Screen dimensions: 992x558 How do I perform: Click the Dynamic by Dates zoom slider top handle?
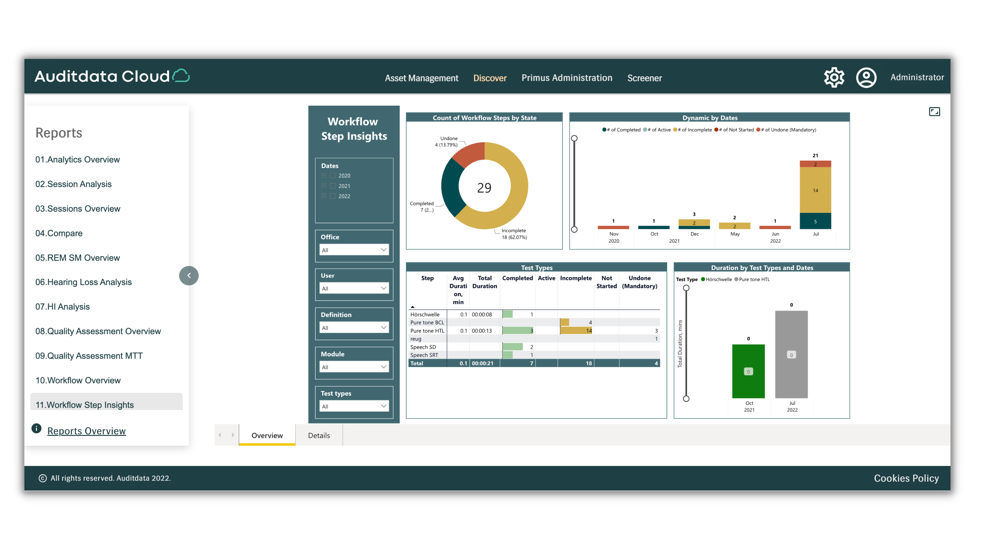click(x=574, y=139)
